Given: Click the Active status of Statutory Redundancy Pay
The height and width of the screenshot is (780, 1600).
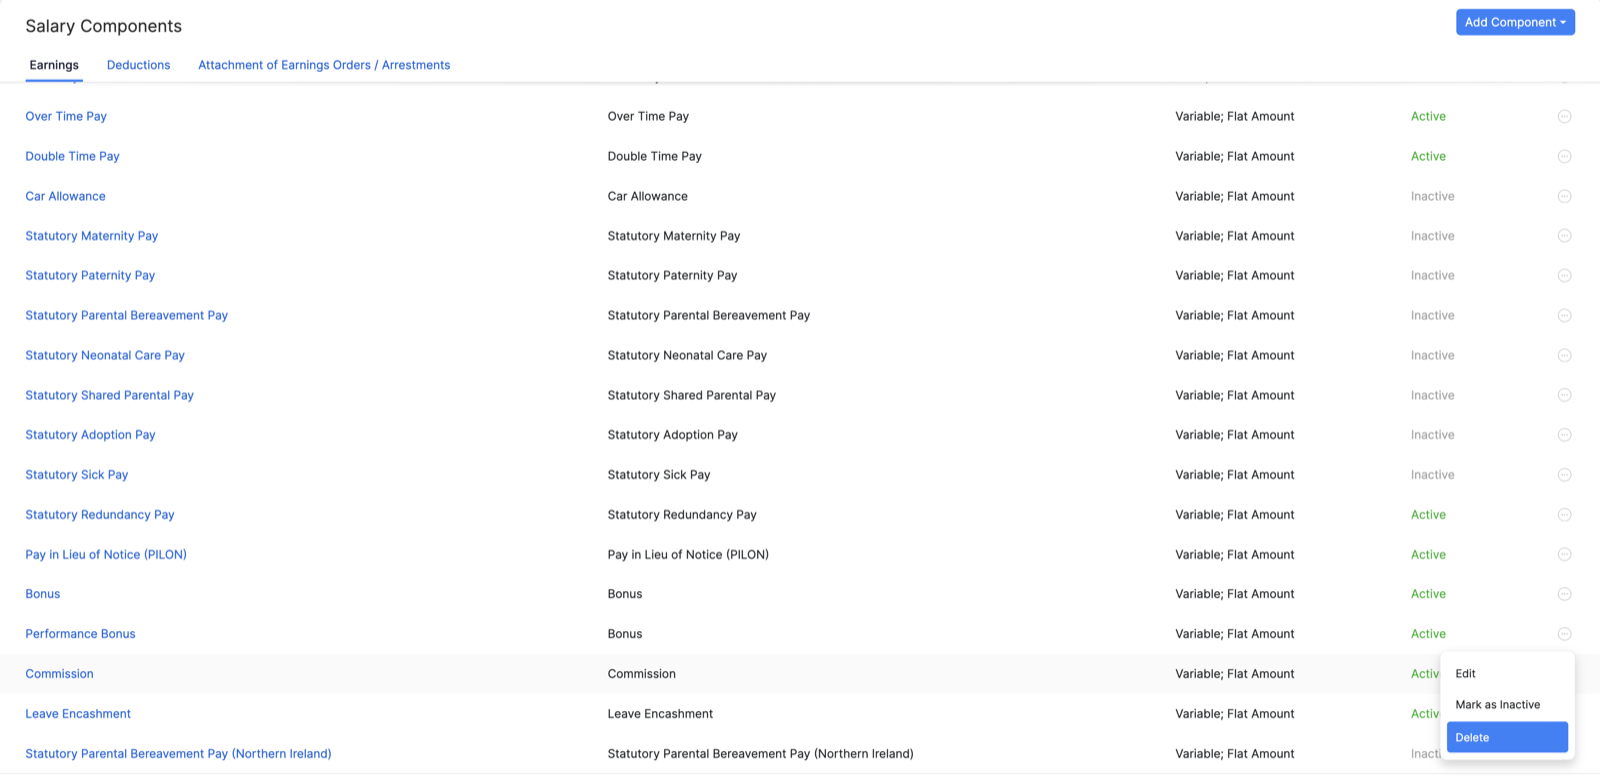Looking at the screenshot, I should 1428,515.
